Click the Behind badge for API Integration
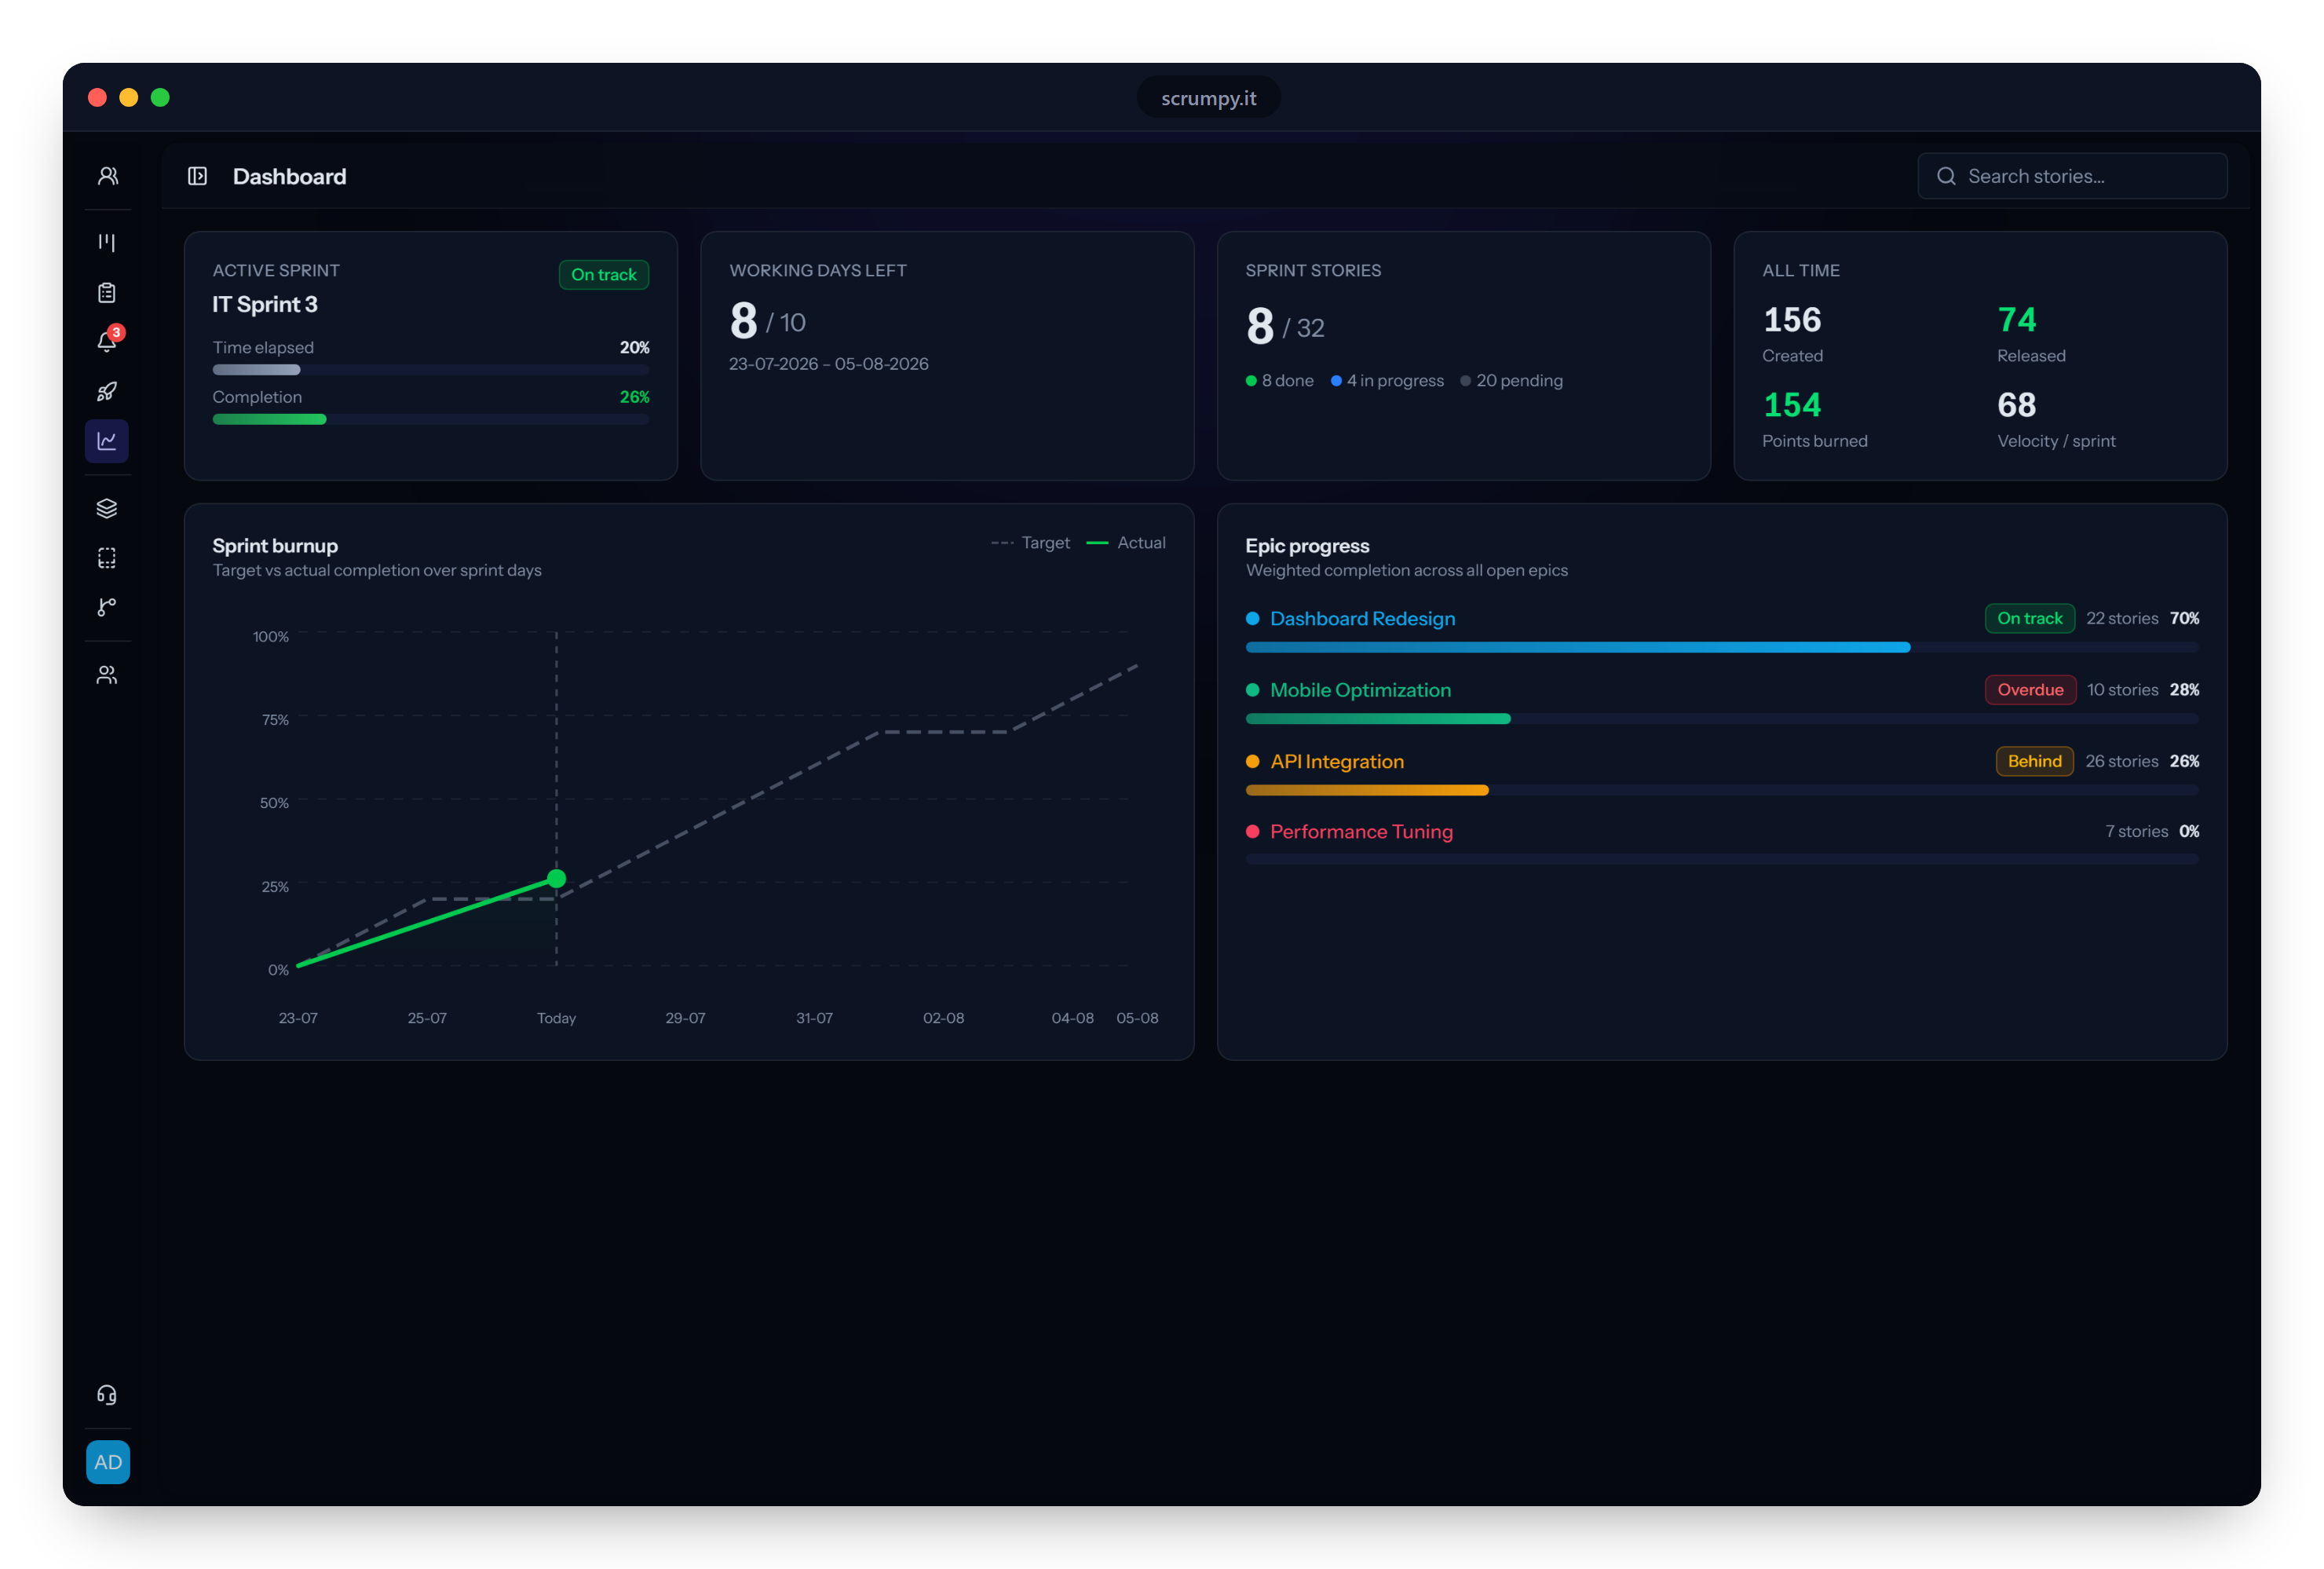Viewport: 2324px width, 1569px height. tap(2034, 761)
